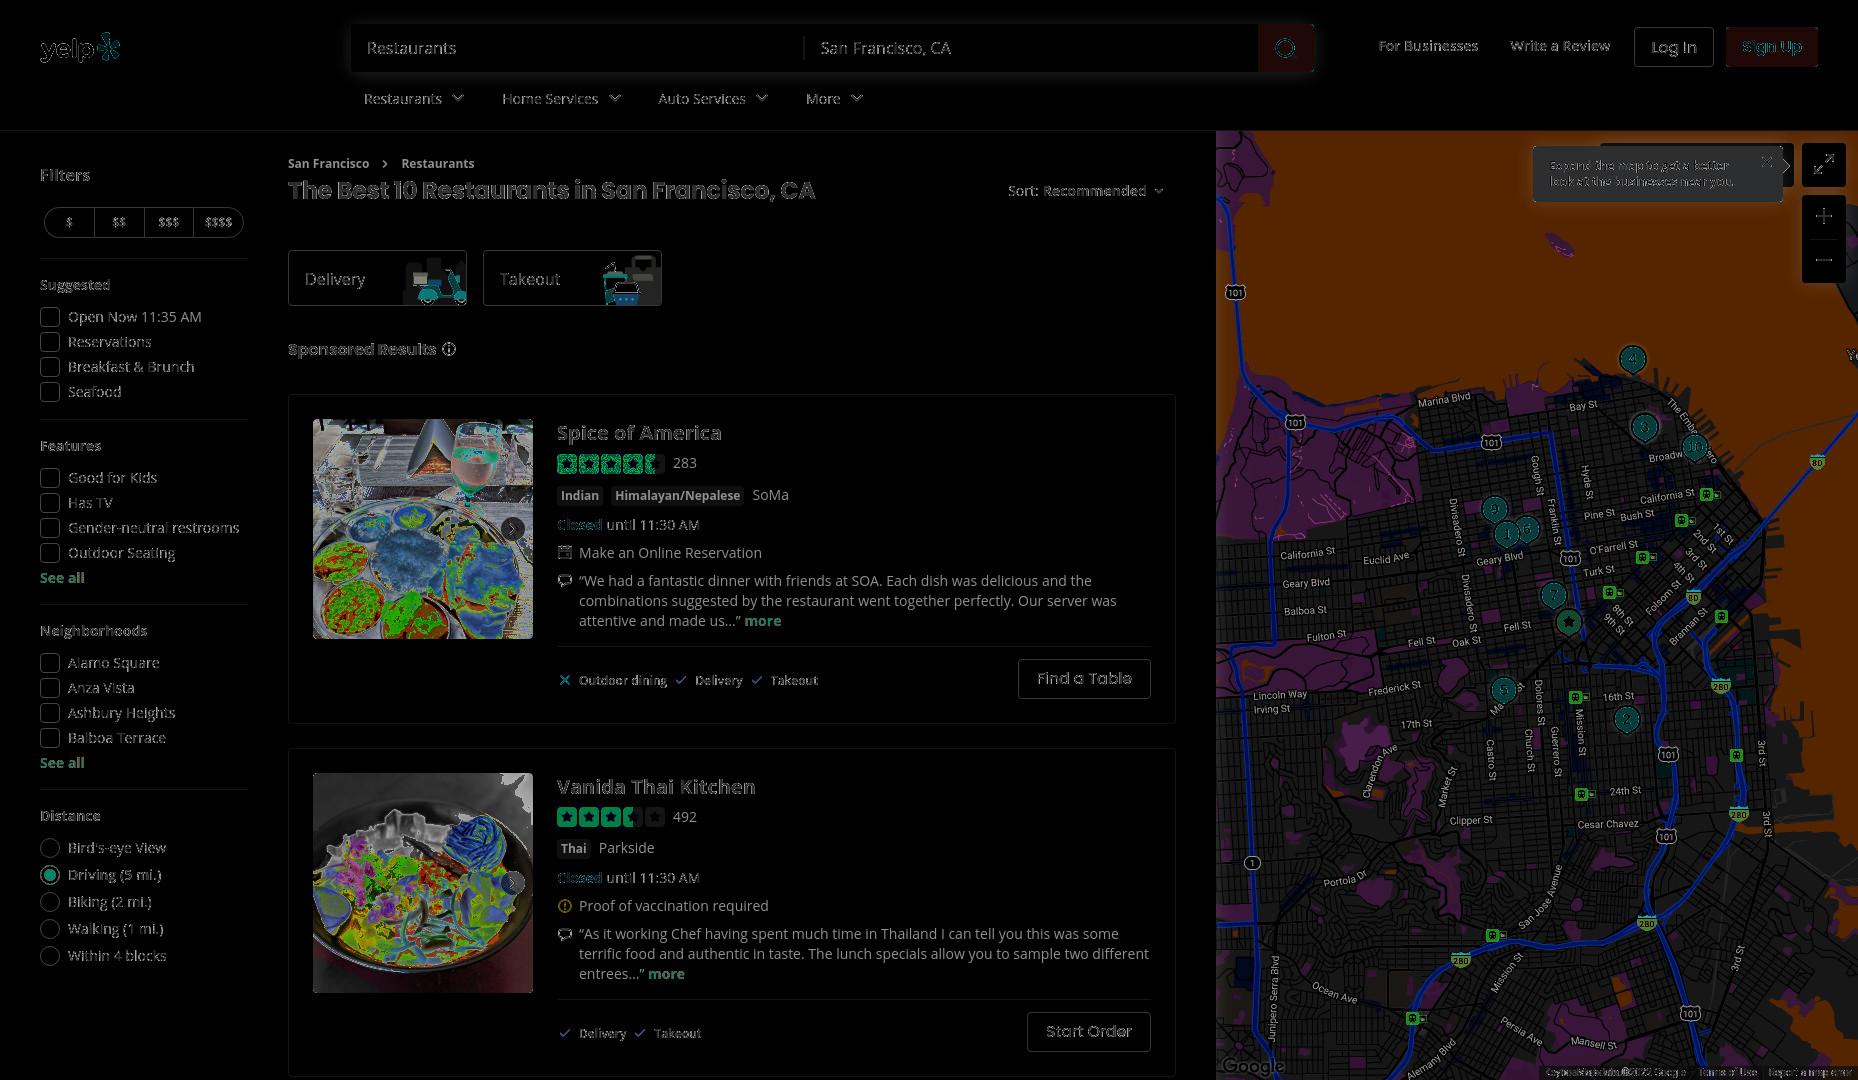The height and width of the screenshot is (1080, 1858).
Task: Select Walking (1 mi.) distance
Action: [50, 929]
